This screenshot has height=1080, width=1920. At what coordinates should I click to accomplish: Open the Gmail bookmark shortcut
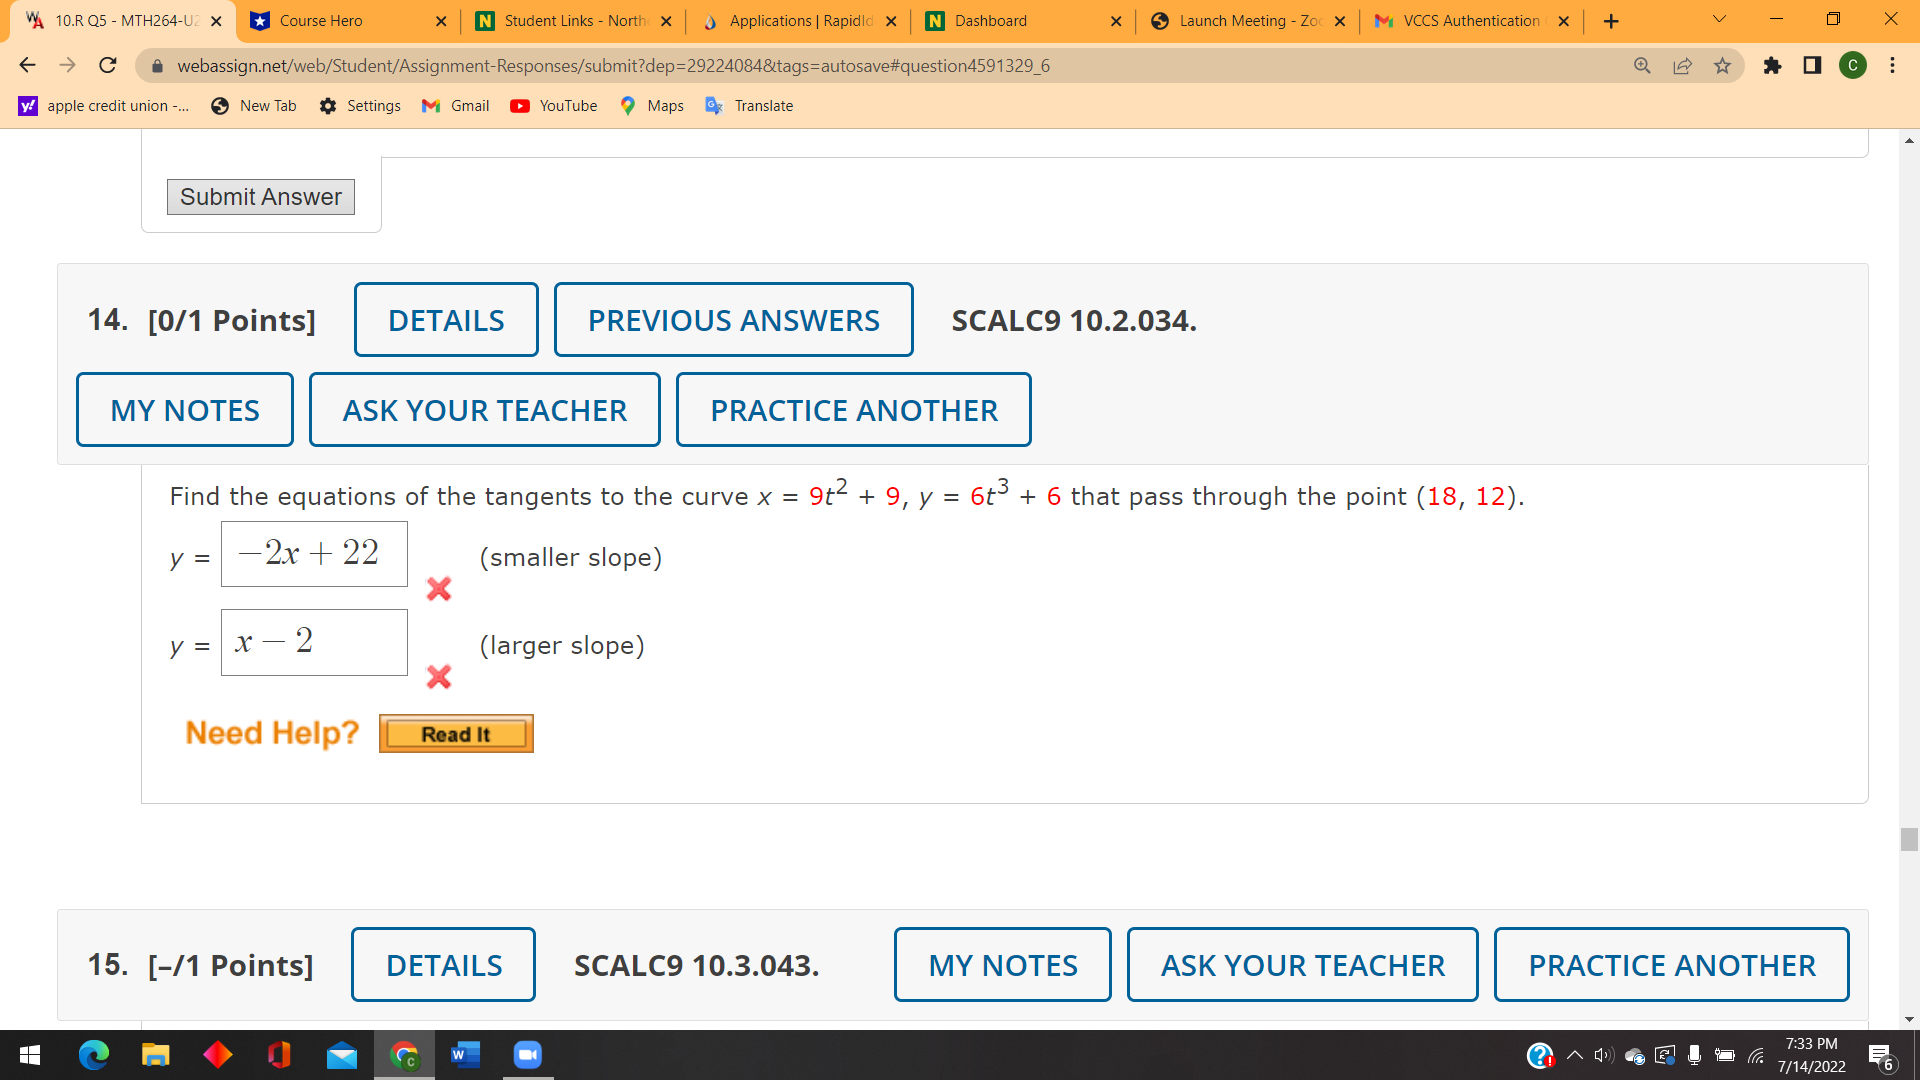click(x=455, y=105)
